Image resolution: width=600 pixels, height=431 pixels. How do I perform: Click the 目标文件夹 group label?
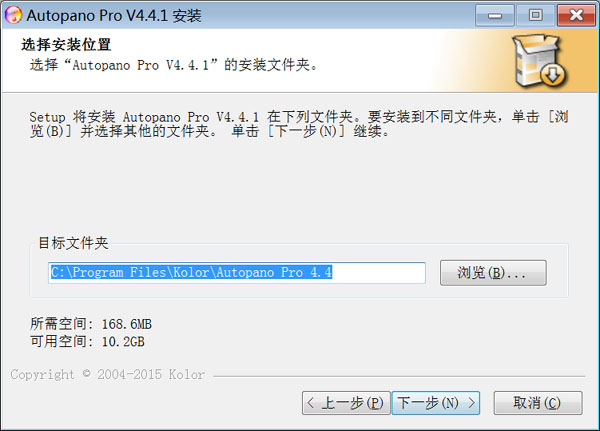click(x=73, y=243)
